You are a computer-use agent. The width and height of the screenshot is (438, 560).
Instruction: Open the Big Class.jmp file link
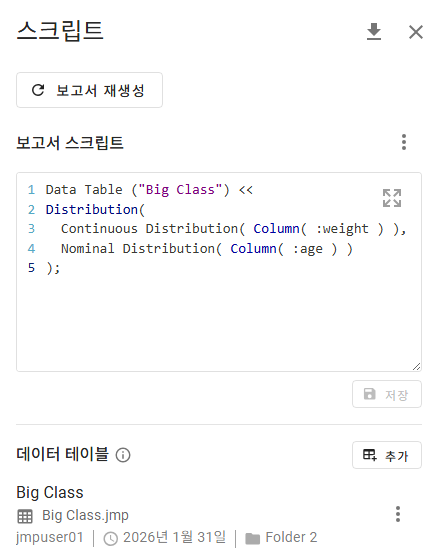(85, 515)
